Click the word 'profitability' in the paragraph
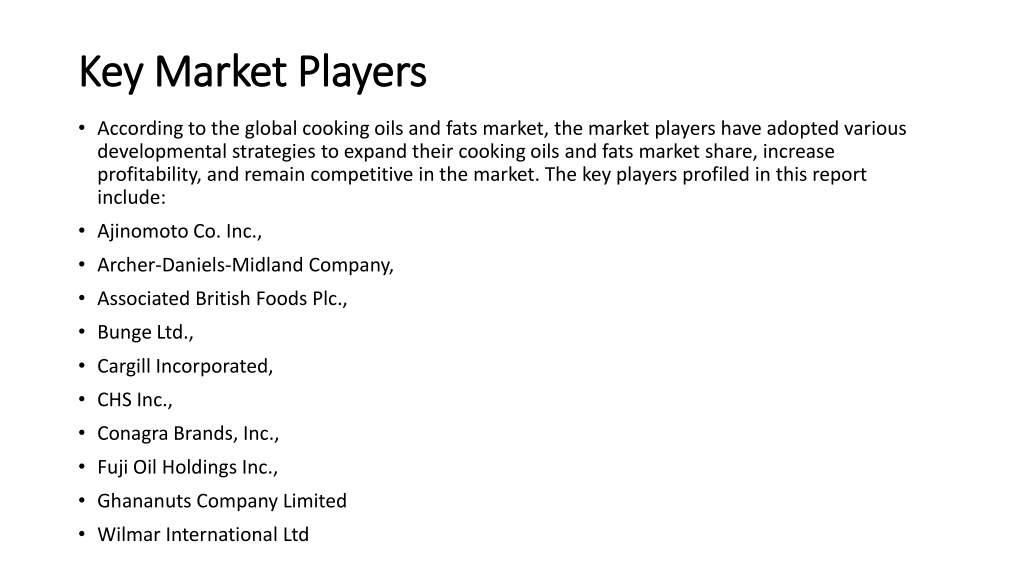This screenshot has height=576, width=1024. tap(150, 175)
